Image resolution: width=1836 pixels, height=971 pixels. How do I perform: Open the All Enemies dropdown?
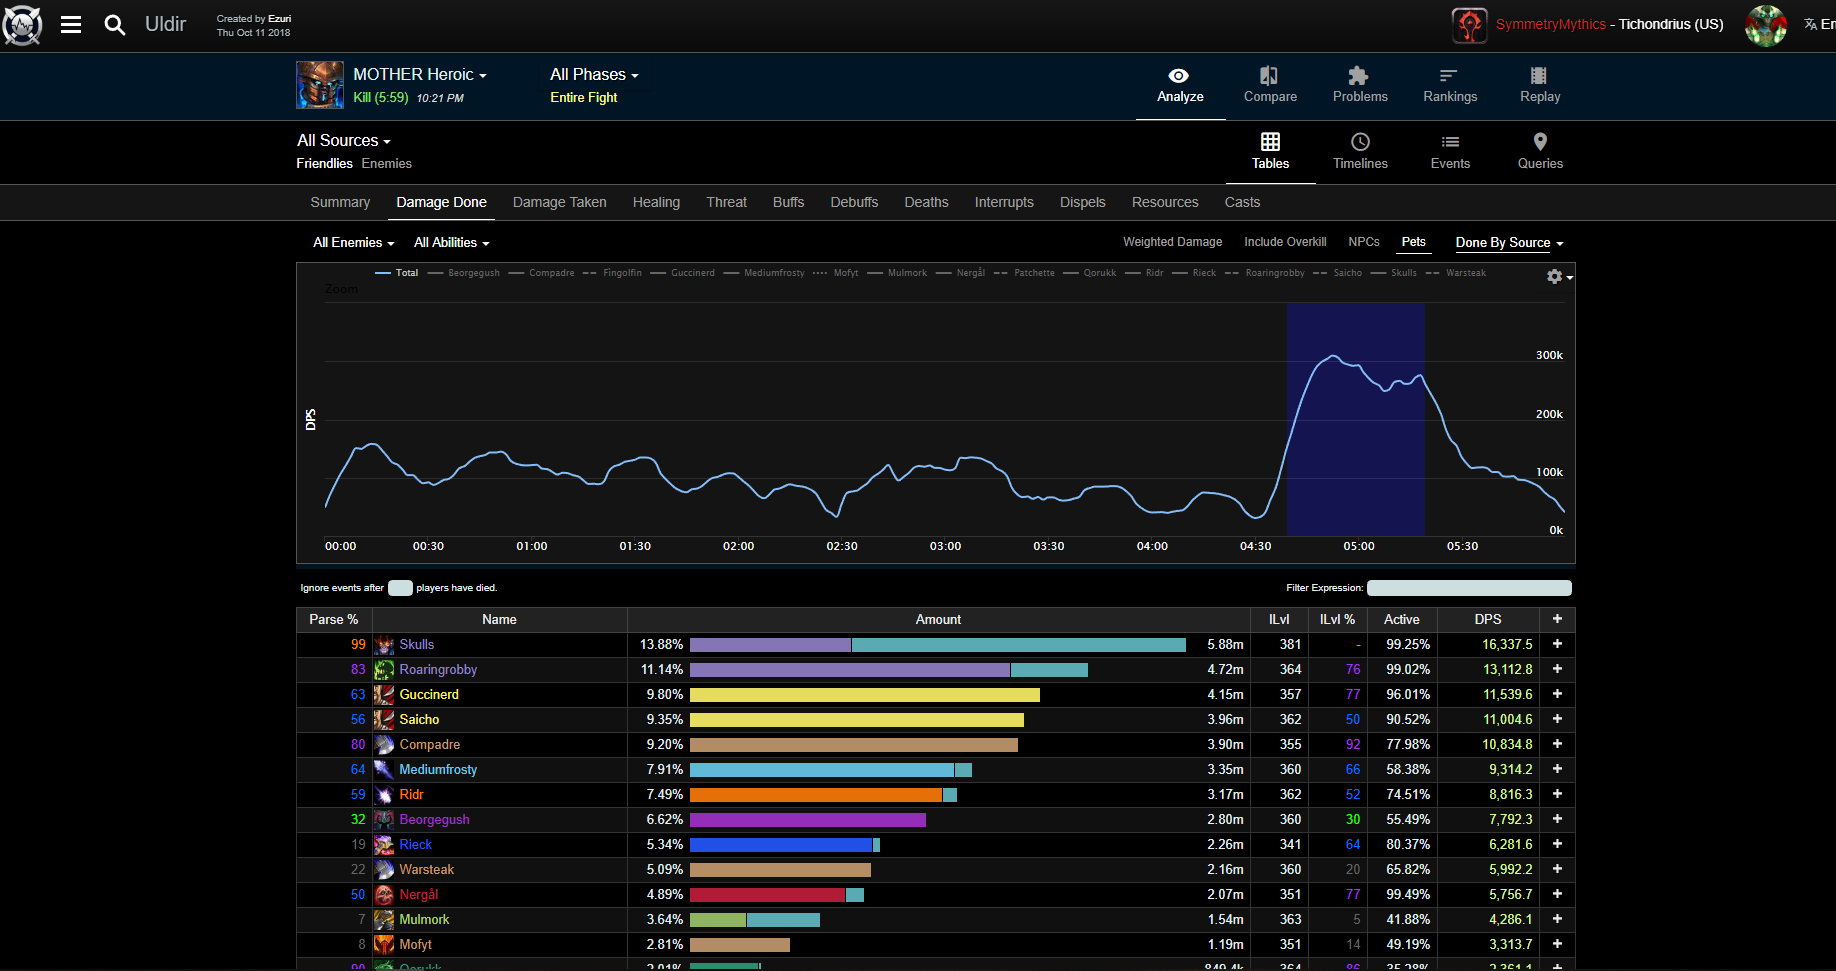[x=354, y=243]
